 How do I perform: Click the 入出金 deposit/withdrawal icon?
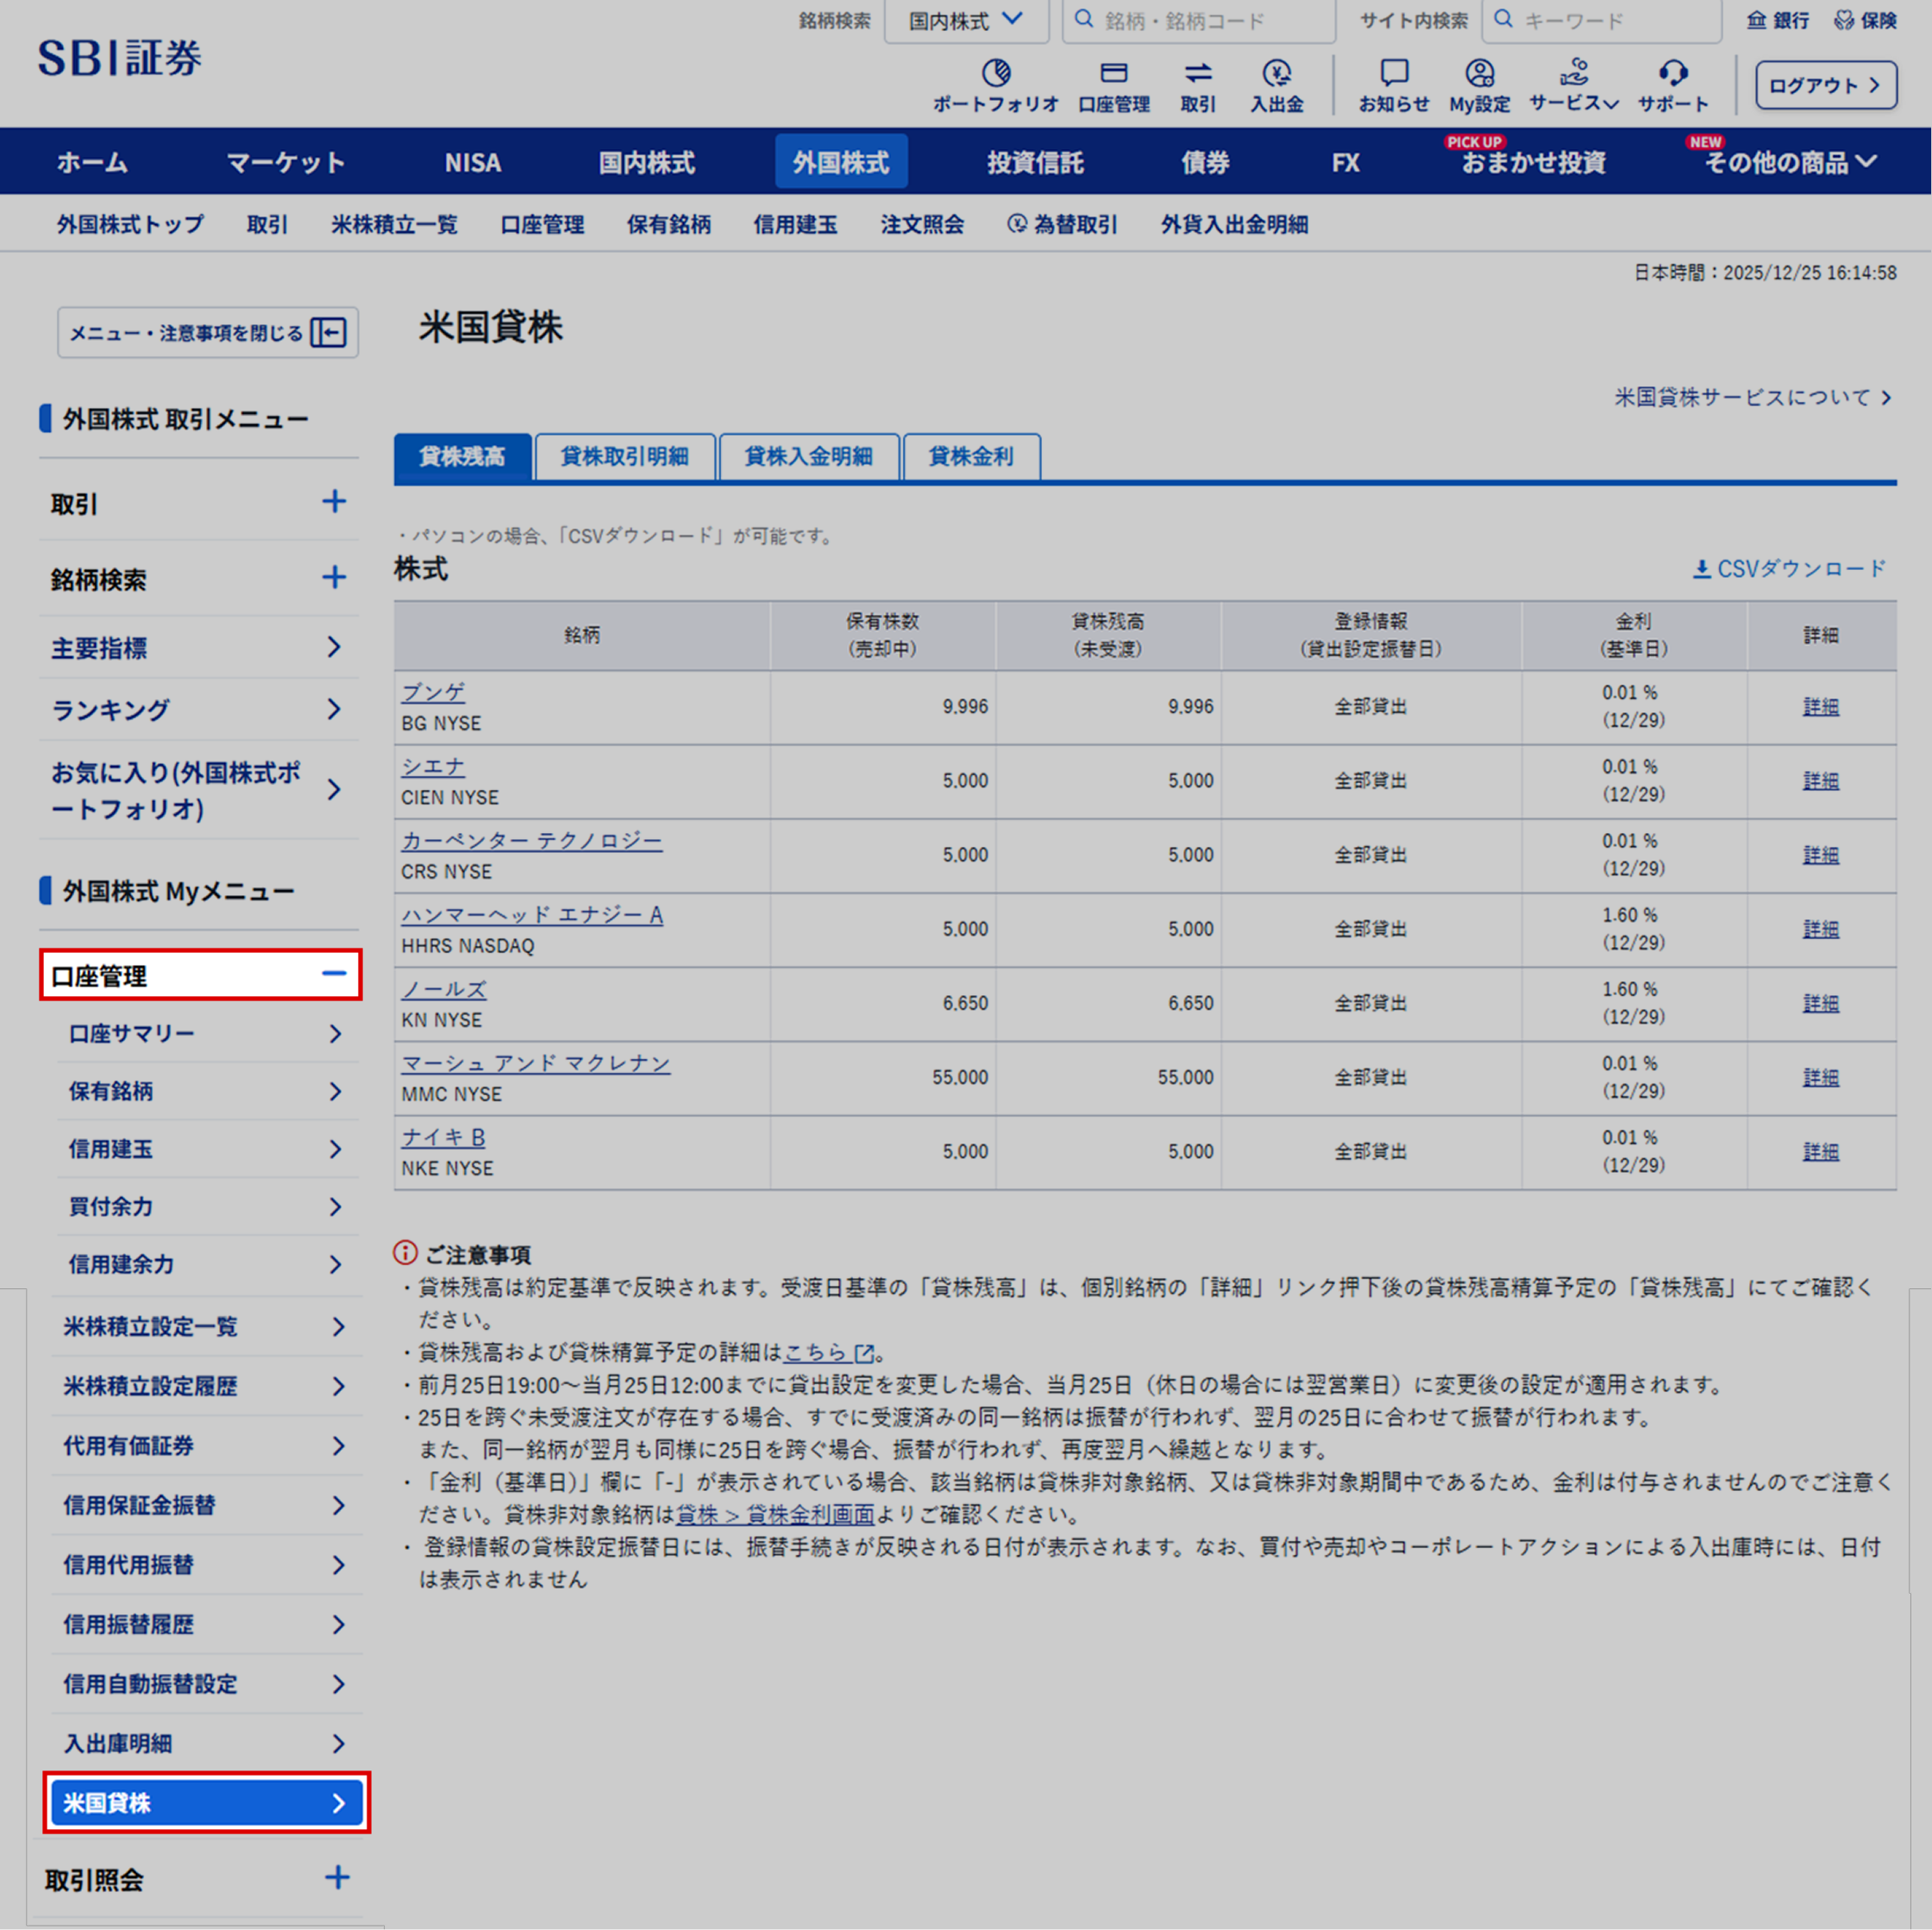pos(1277,85)
